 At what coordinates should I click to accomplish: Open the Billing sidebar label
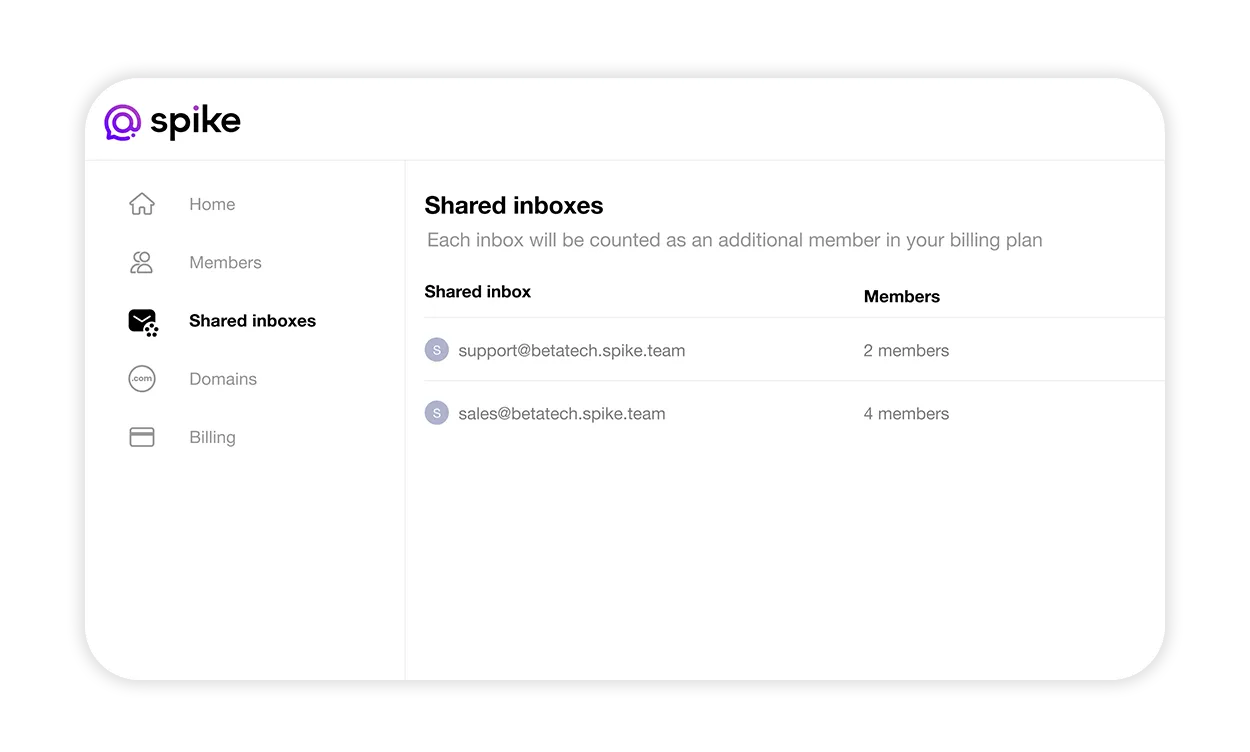(x=212, y=437)
